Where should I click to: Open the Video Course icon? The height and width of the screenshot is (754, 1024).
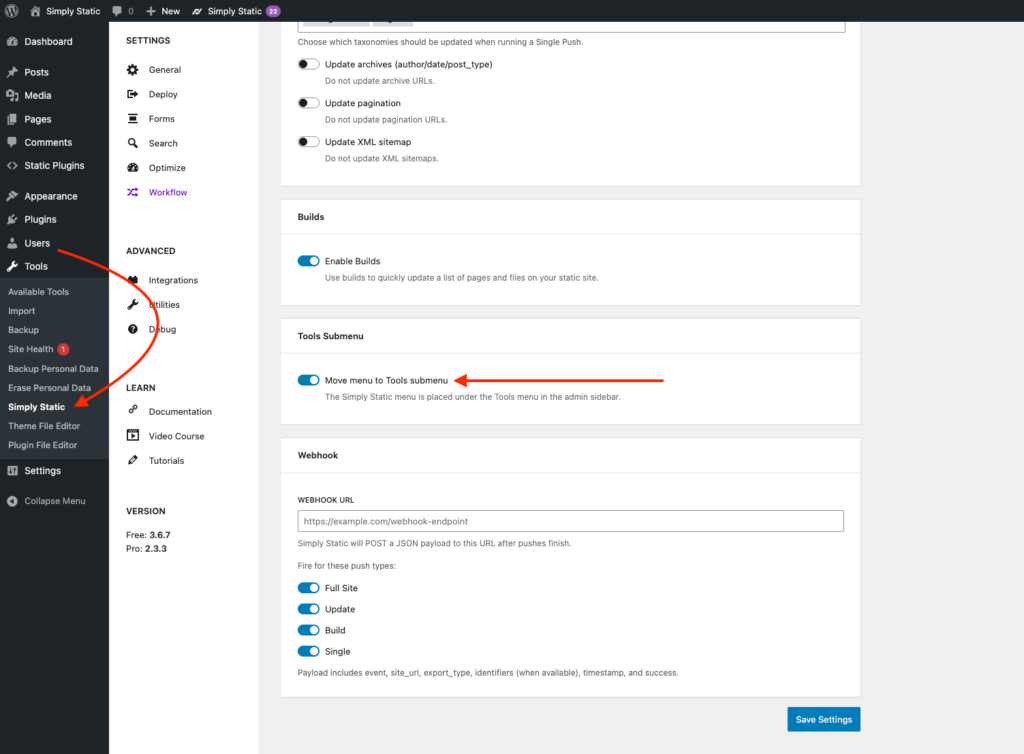tap(133, 436)
